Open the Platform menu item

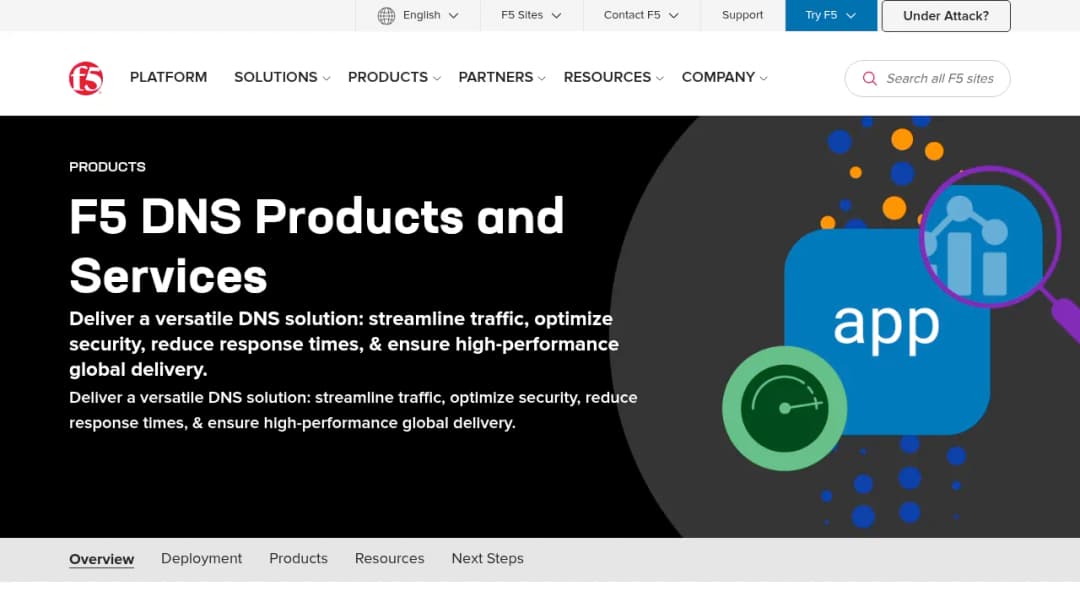[169, 77]
